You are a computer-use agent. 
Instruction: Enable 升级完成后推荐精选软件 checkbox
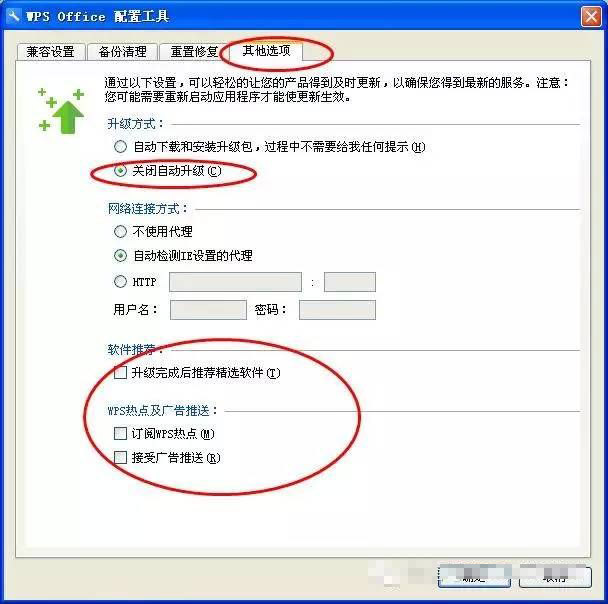(x=120, y=373)
